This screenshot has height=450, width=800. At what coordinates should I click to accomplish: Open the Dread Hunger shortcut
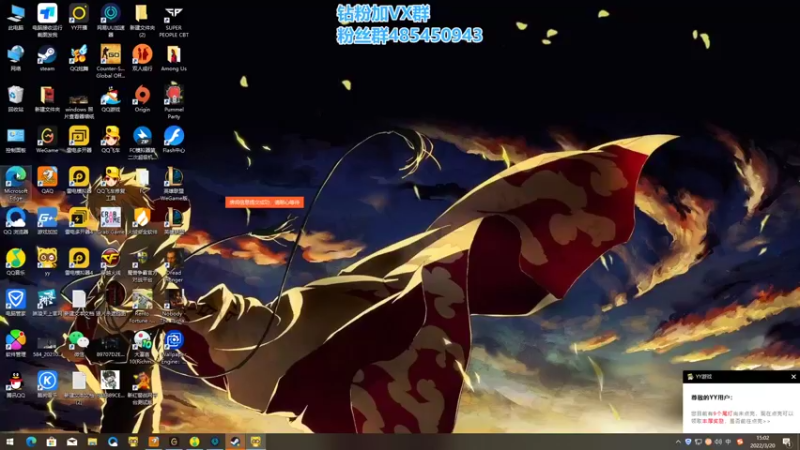(173, 265)
